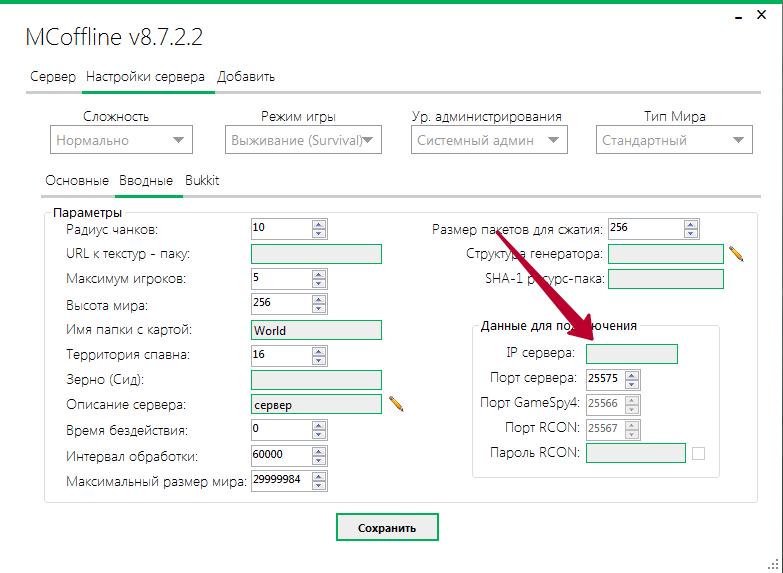783x573 pixels.
Task: Select the Вводные sub-tab
Action: click(146, 180)
